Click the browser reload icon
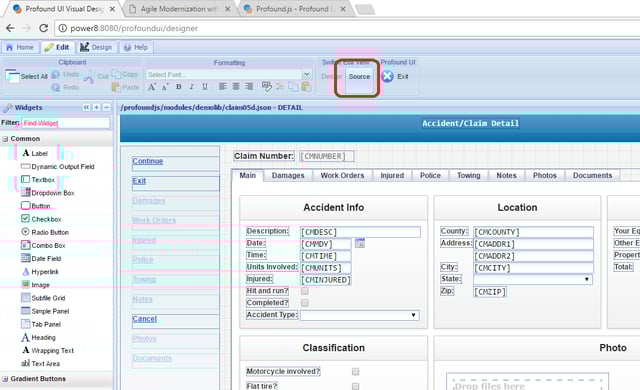This screenshot has width=640, height=390. 43,28
